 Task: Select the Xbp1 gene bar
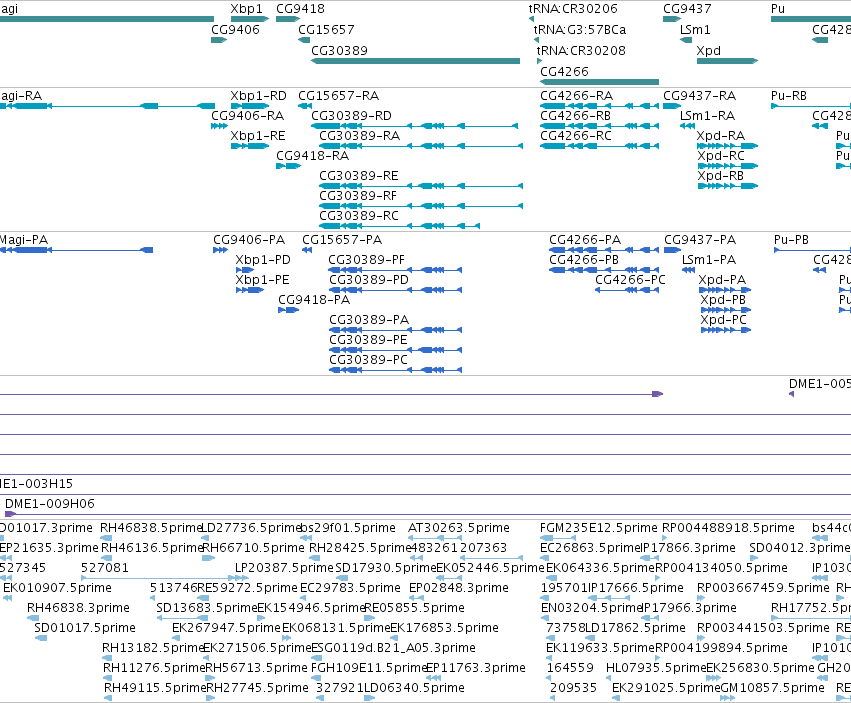click(x=250, y=19)
